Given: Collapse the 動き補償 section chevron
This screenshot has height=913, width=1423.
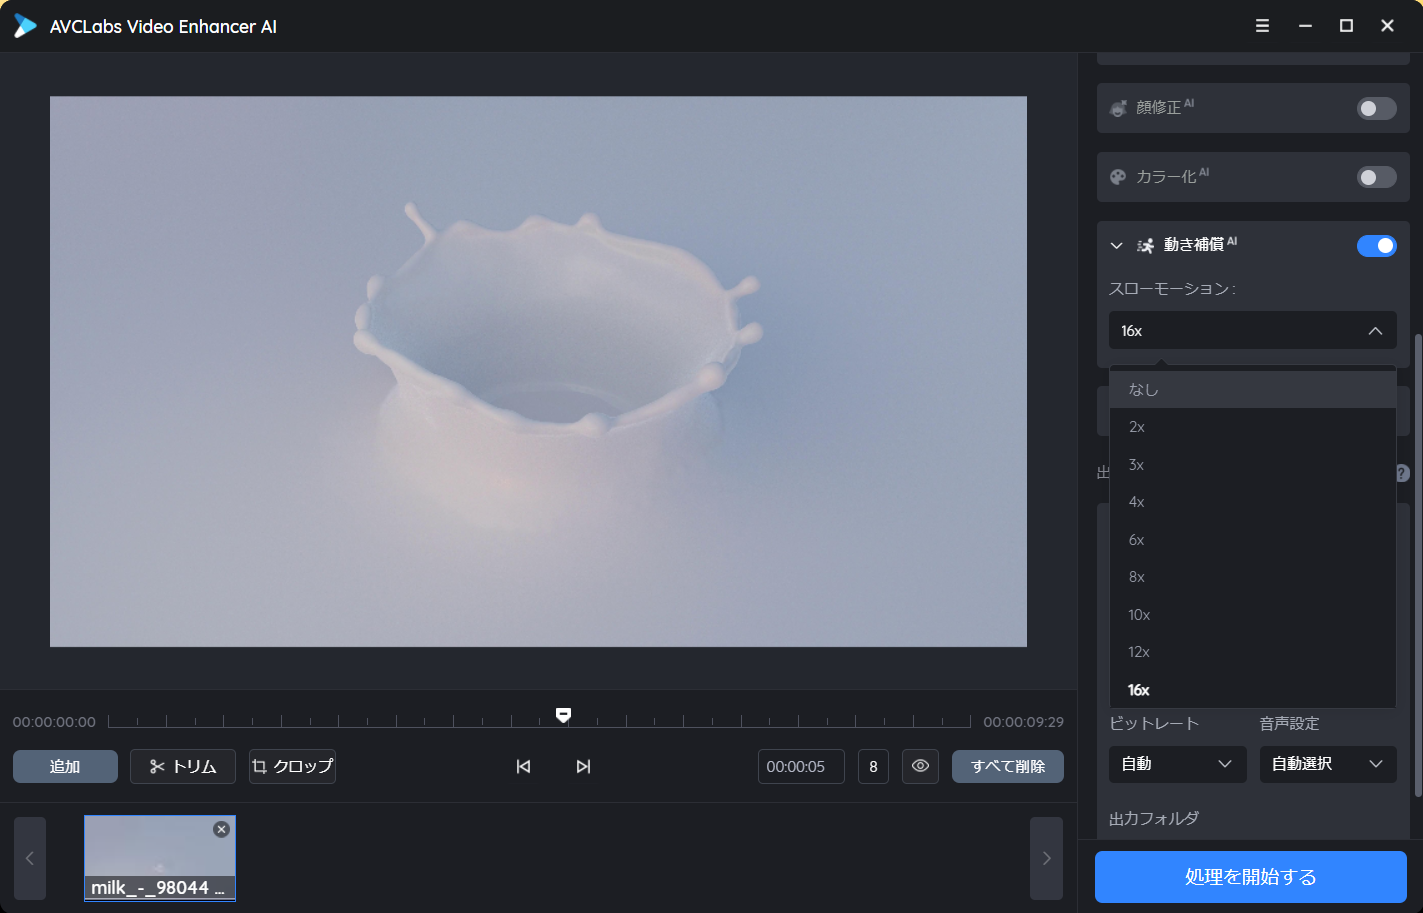Looking at the screenshot, I should pos(1117,246).
